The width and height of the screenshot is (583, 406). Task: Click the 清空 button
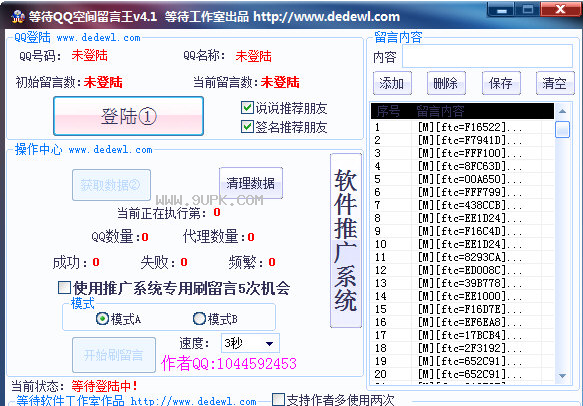point(555,83)
